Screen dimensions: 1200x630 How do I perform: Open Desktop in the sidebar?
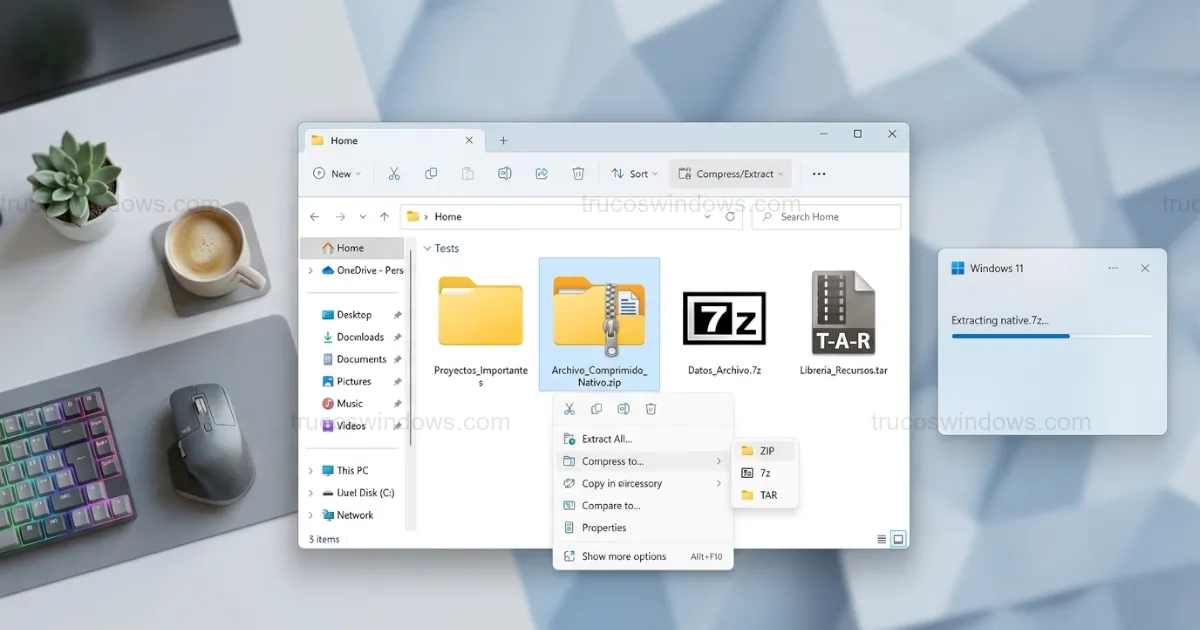(354, 315)
